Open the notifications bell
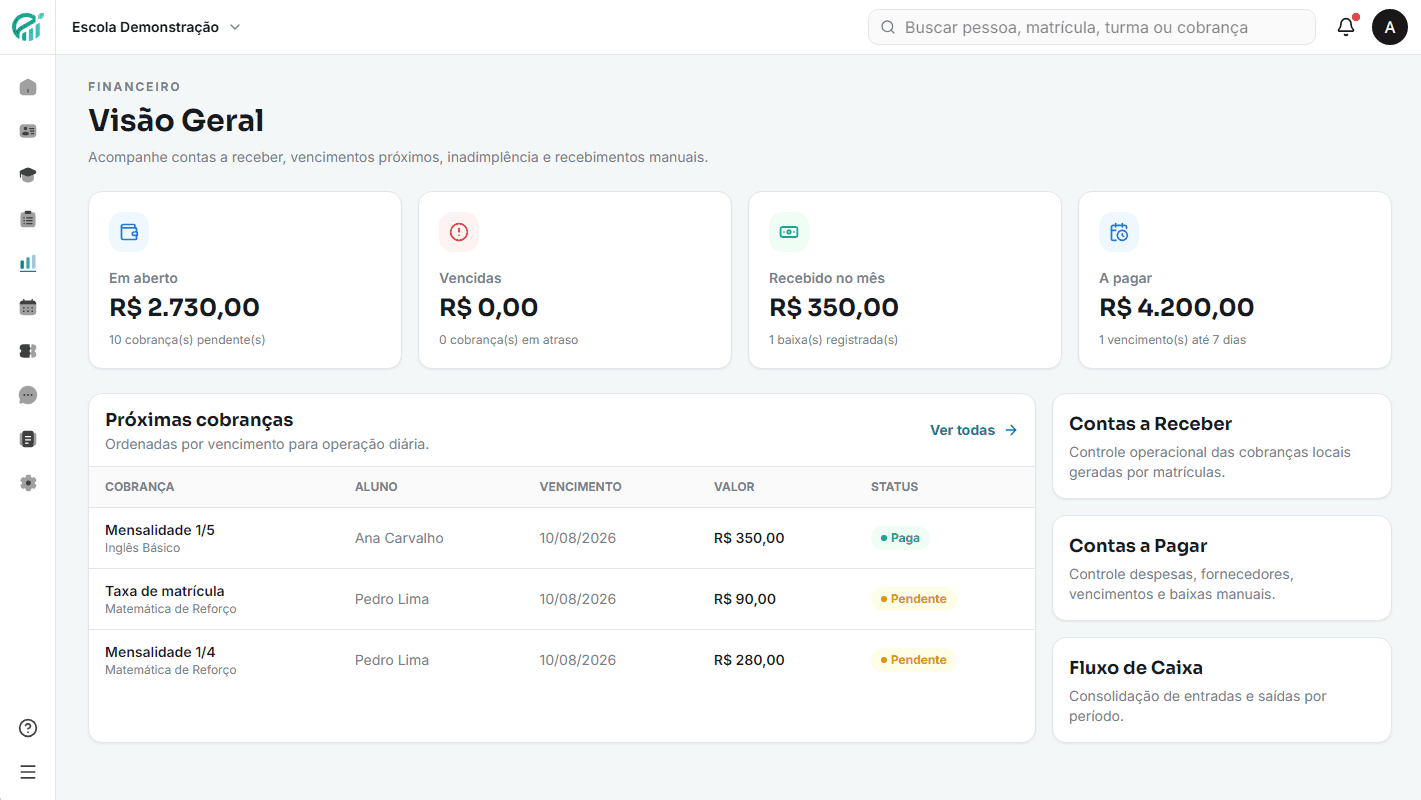Screen dimensions: 1421x800 1346,27
